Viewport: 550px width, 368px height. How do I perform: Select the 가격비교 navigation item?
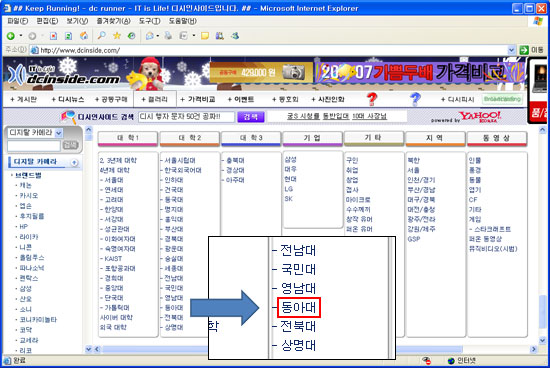point(198,100)
